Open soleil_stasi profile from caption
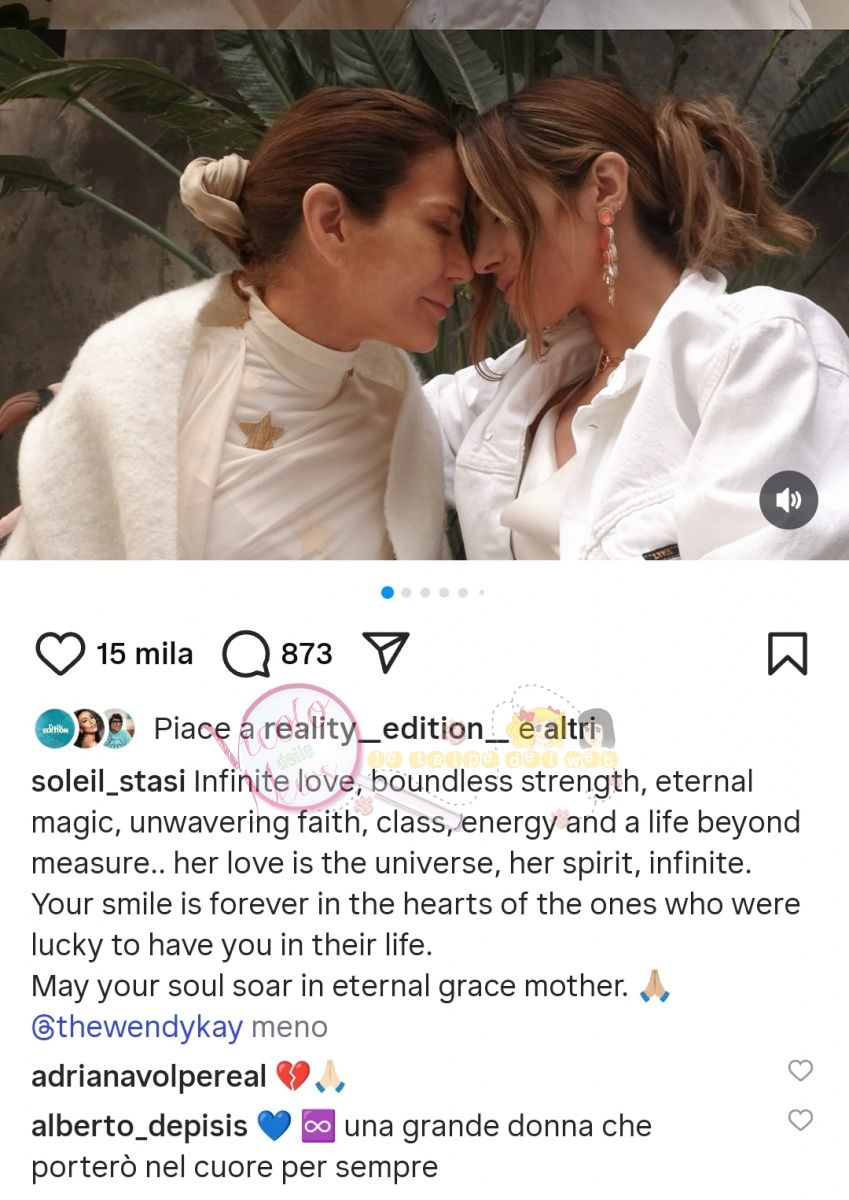849x1200 pixels. tap(108, 782)
